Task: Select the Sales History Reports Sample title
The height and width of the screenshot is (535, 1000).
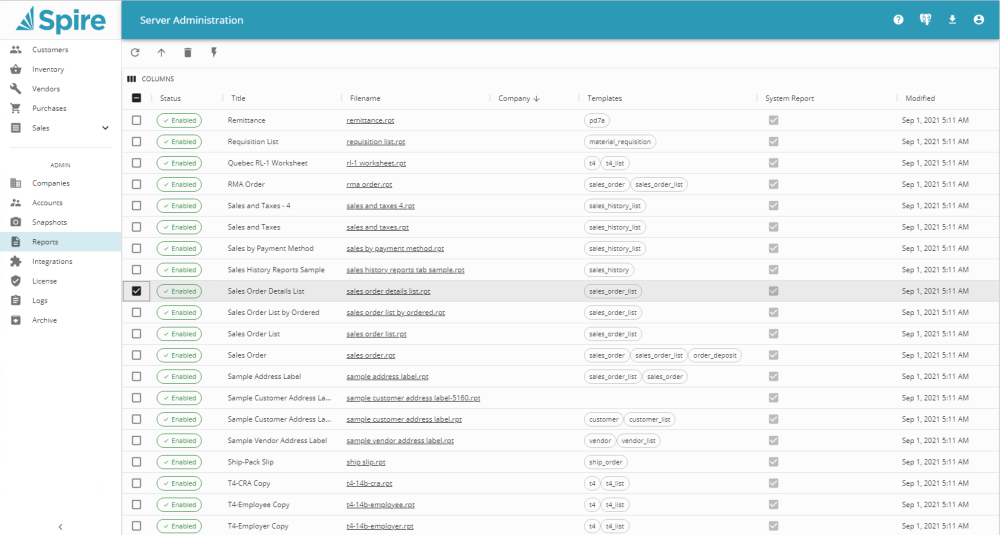Action: tap(276, 270)
